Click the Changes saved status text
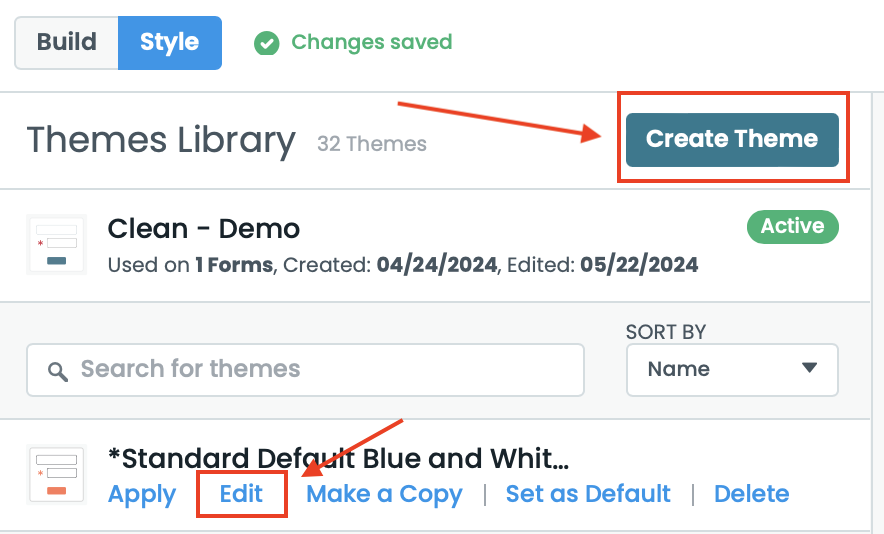This screenshot has width=884, height=534. click(x=372, y=43)
